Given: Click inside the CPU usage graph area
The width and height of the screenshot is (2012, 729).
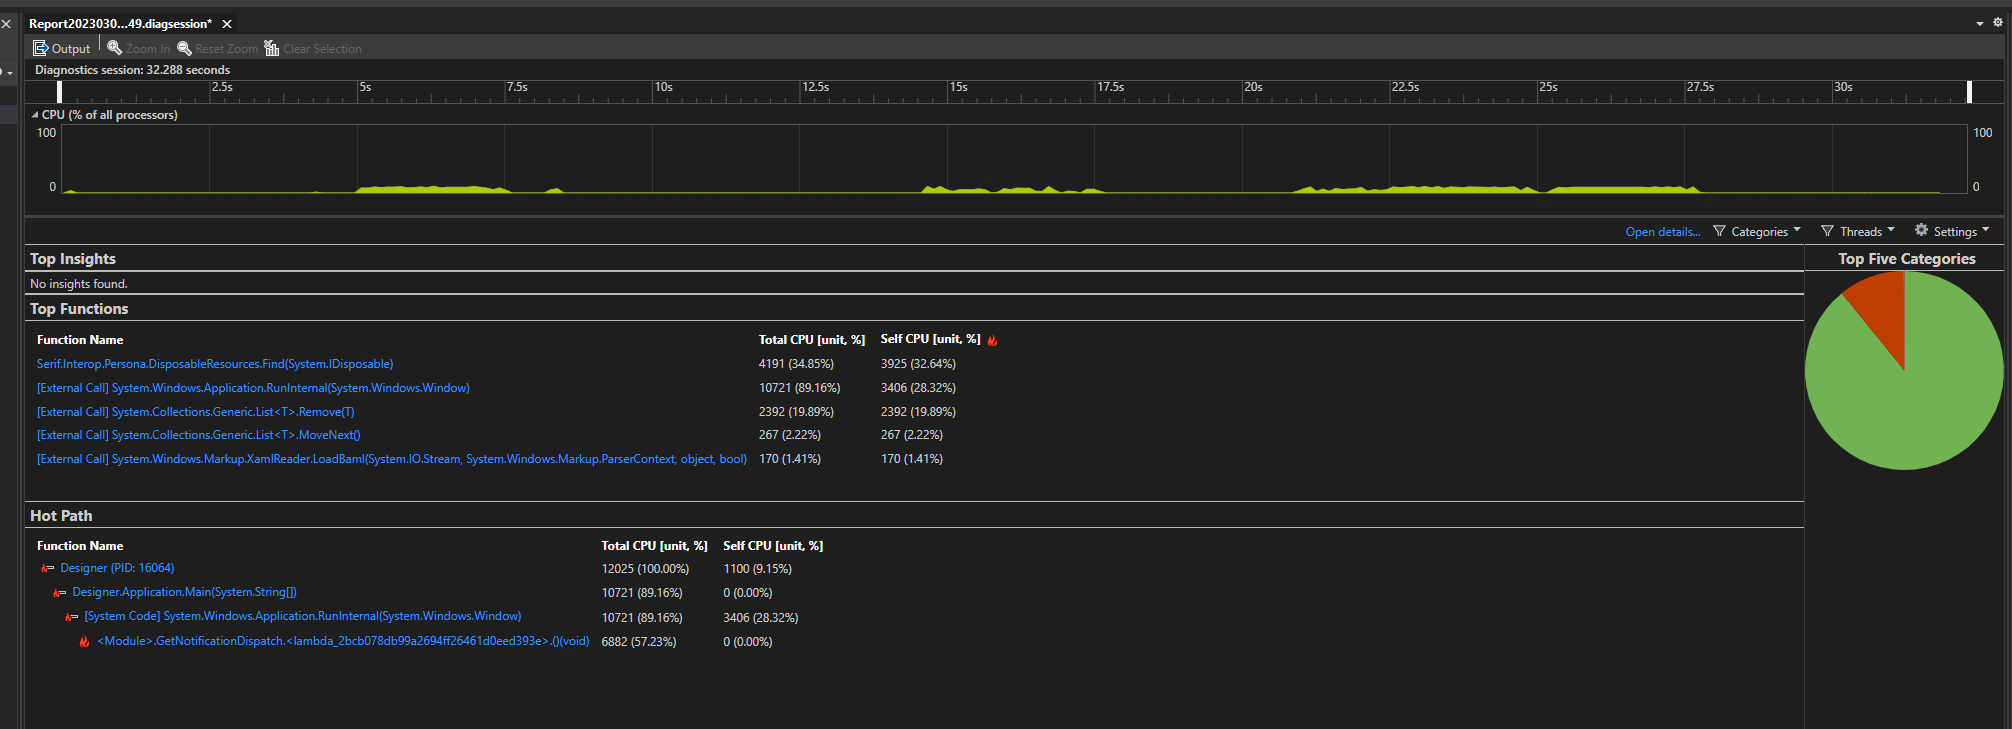Looking at the screenshot, I should (x=1015, y=159).
